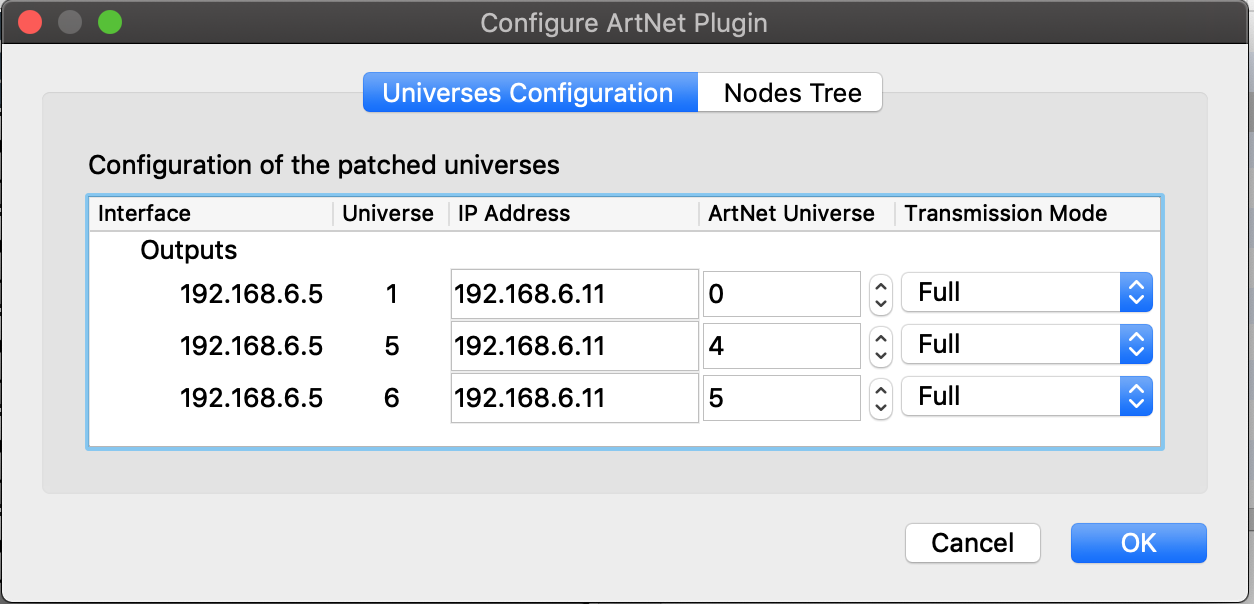Viewport: 1254px width, 604px height.
Task: Click the stepper next to ArtNet Universe 4
Action: coord(880,346)
